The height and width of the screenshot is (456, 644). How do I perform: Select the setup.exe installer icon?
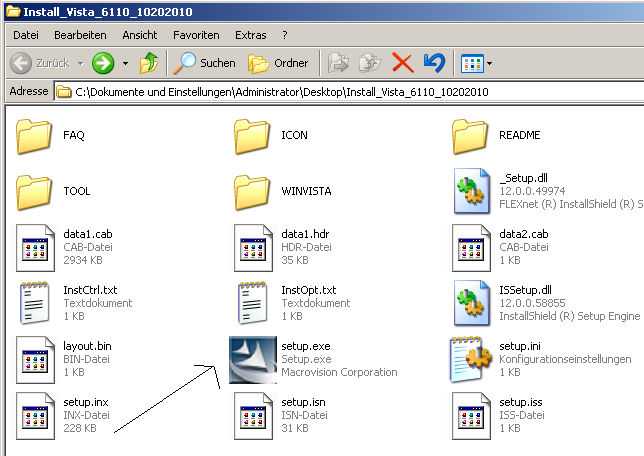pyautogui.click(x=253, y=360)
